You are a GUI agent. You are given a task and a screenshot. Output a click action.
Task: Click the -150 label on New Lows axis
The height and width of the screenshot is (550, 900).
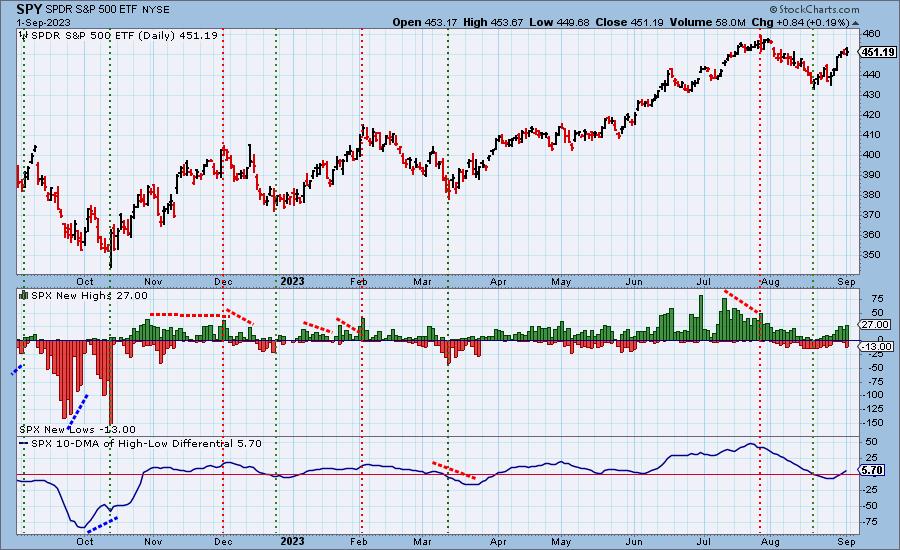872,423
